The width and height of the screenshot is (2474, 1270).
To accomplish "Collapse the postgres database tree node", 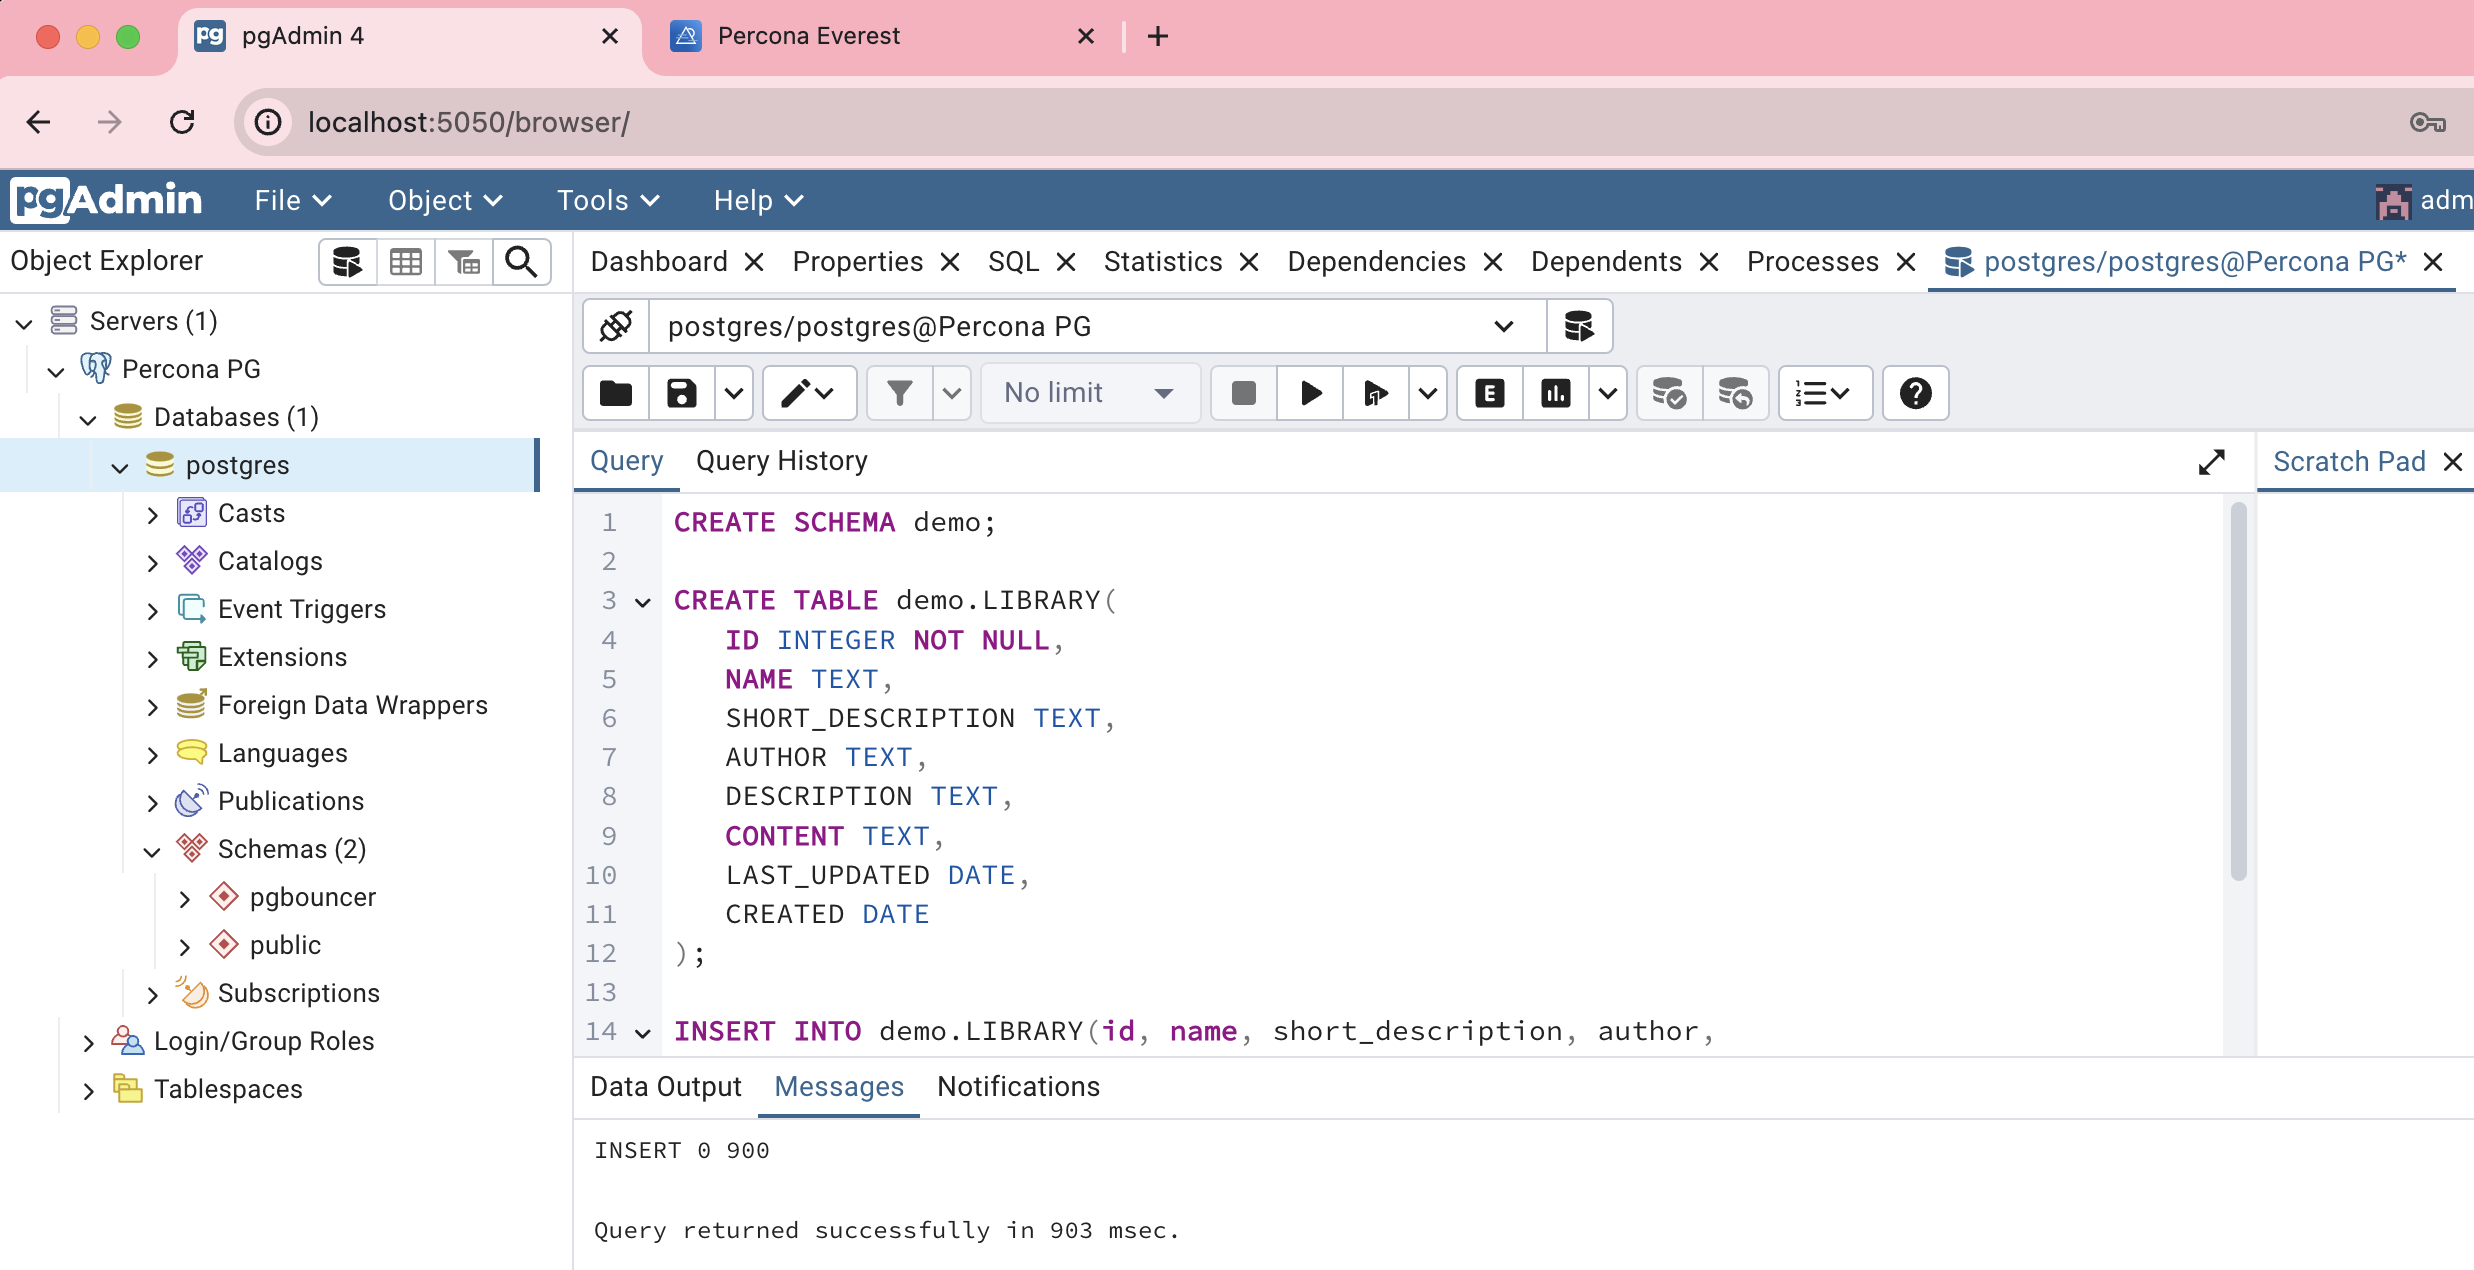I will 119,466.
